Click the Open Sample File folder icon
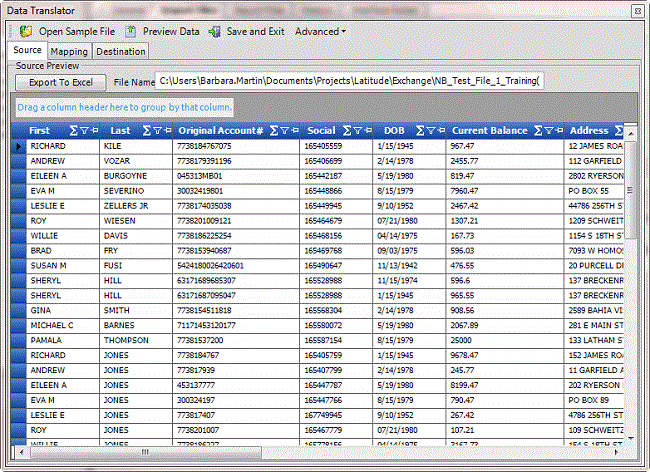This screenshot has height=472, width=650. click(26, 31)
